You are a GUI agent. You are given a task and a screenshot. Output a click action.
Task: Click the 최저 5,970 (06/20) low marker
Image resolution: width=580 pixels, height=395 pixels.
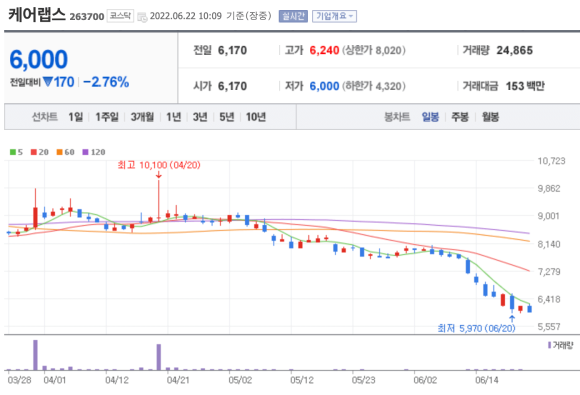[x=476, y=328]
